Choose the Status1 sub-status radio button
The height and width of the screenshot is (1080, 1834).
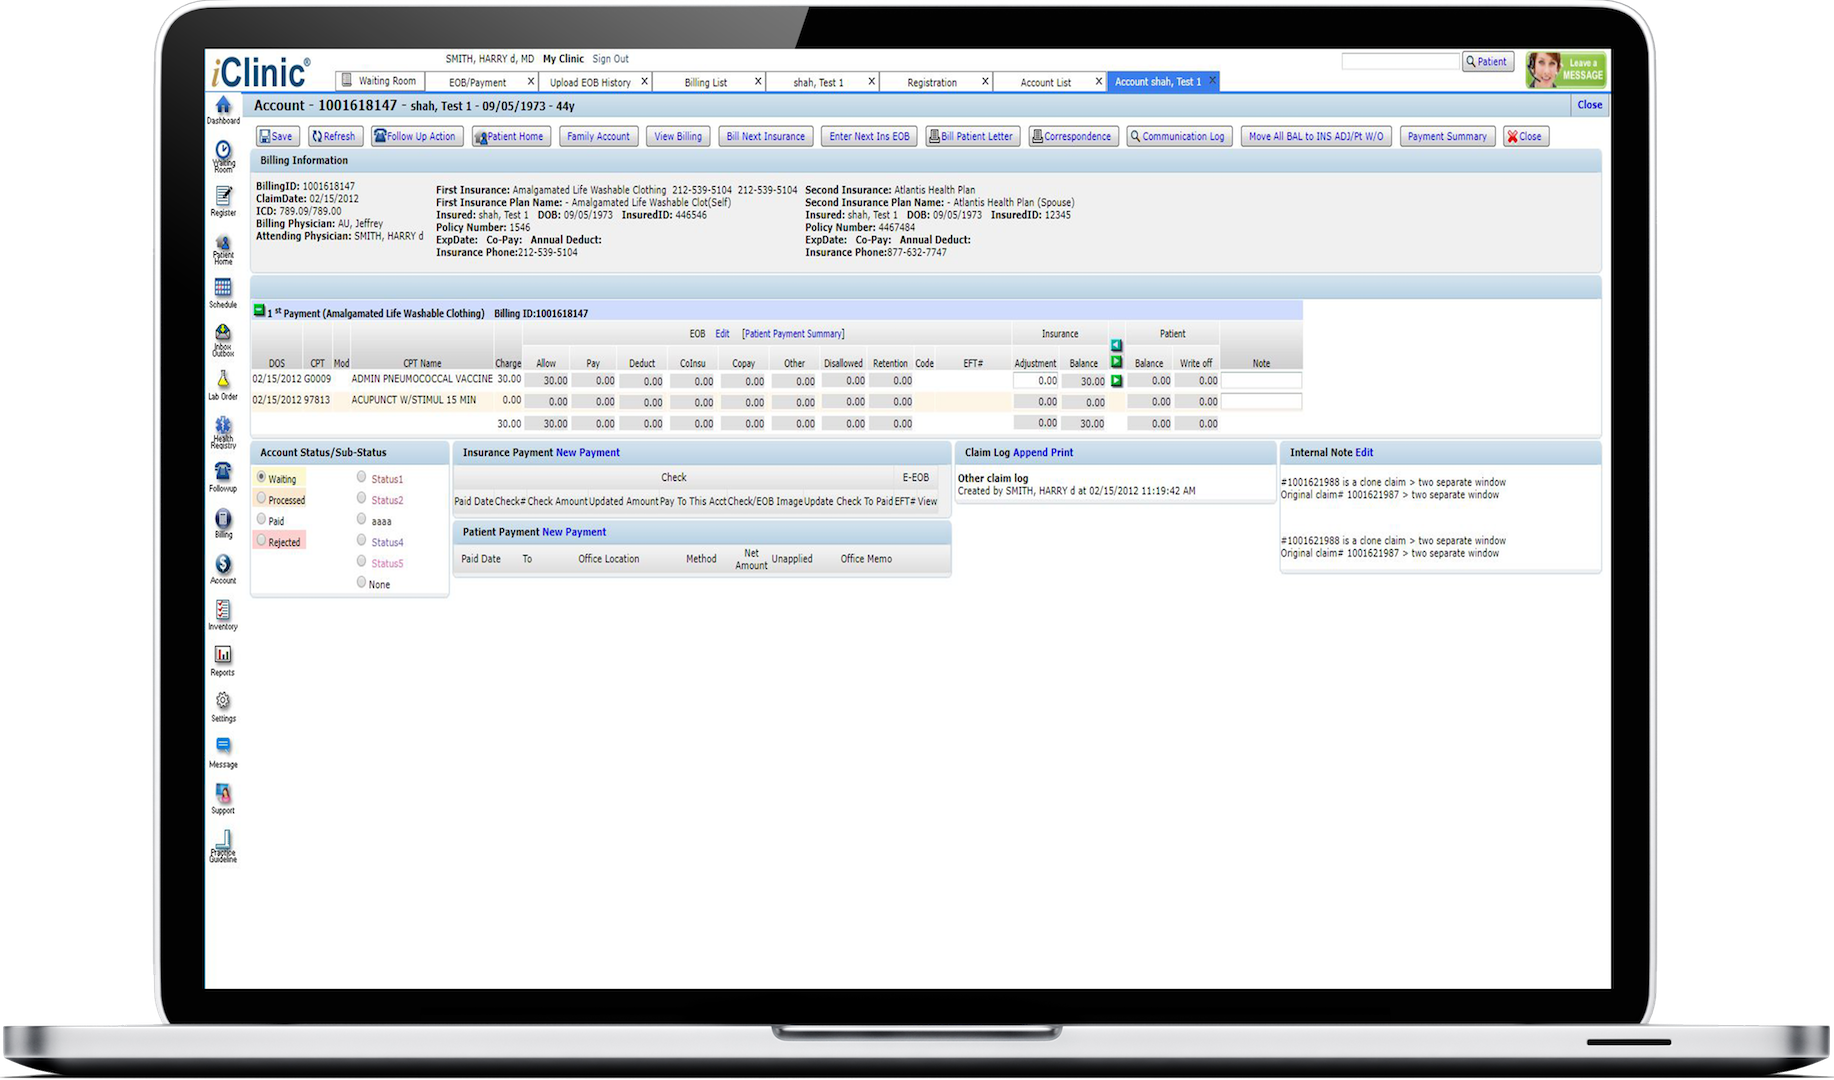[362, 477]
